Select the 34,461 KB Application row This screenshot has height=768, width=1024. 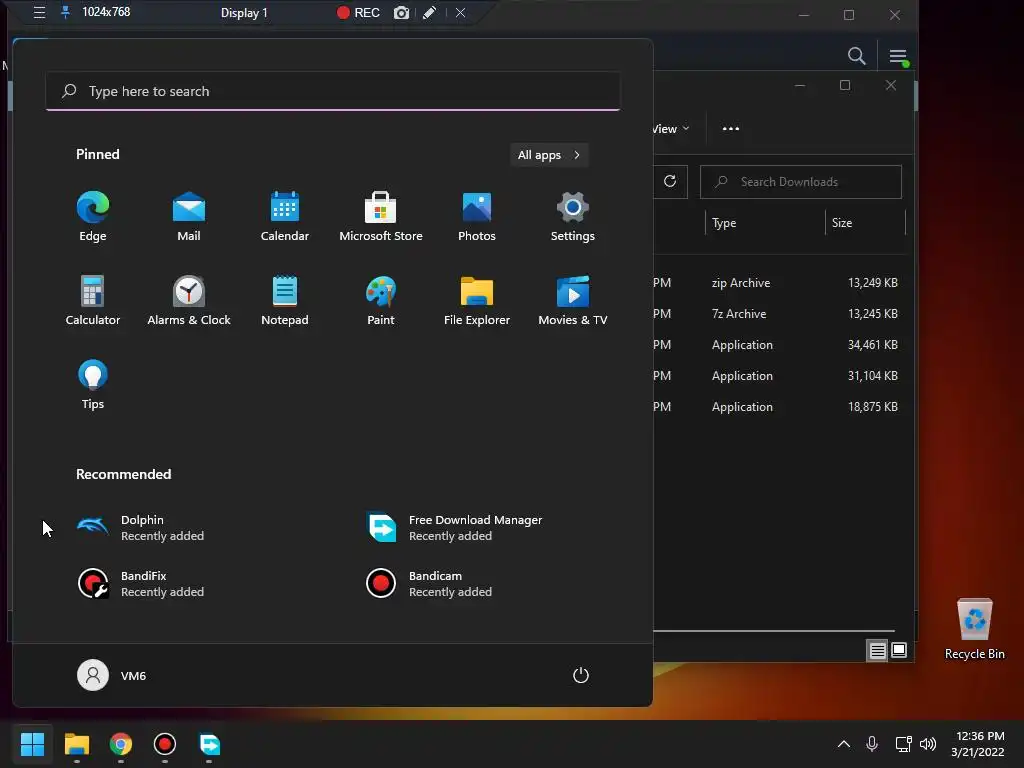pyautogui.click(x=777, y=345)
